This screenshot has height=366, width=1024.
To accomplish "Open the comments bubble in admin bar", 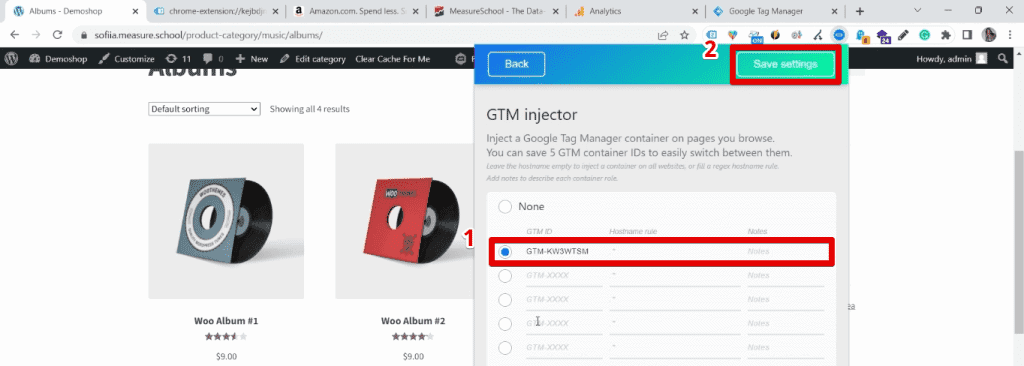I will 213,59.
